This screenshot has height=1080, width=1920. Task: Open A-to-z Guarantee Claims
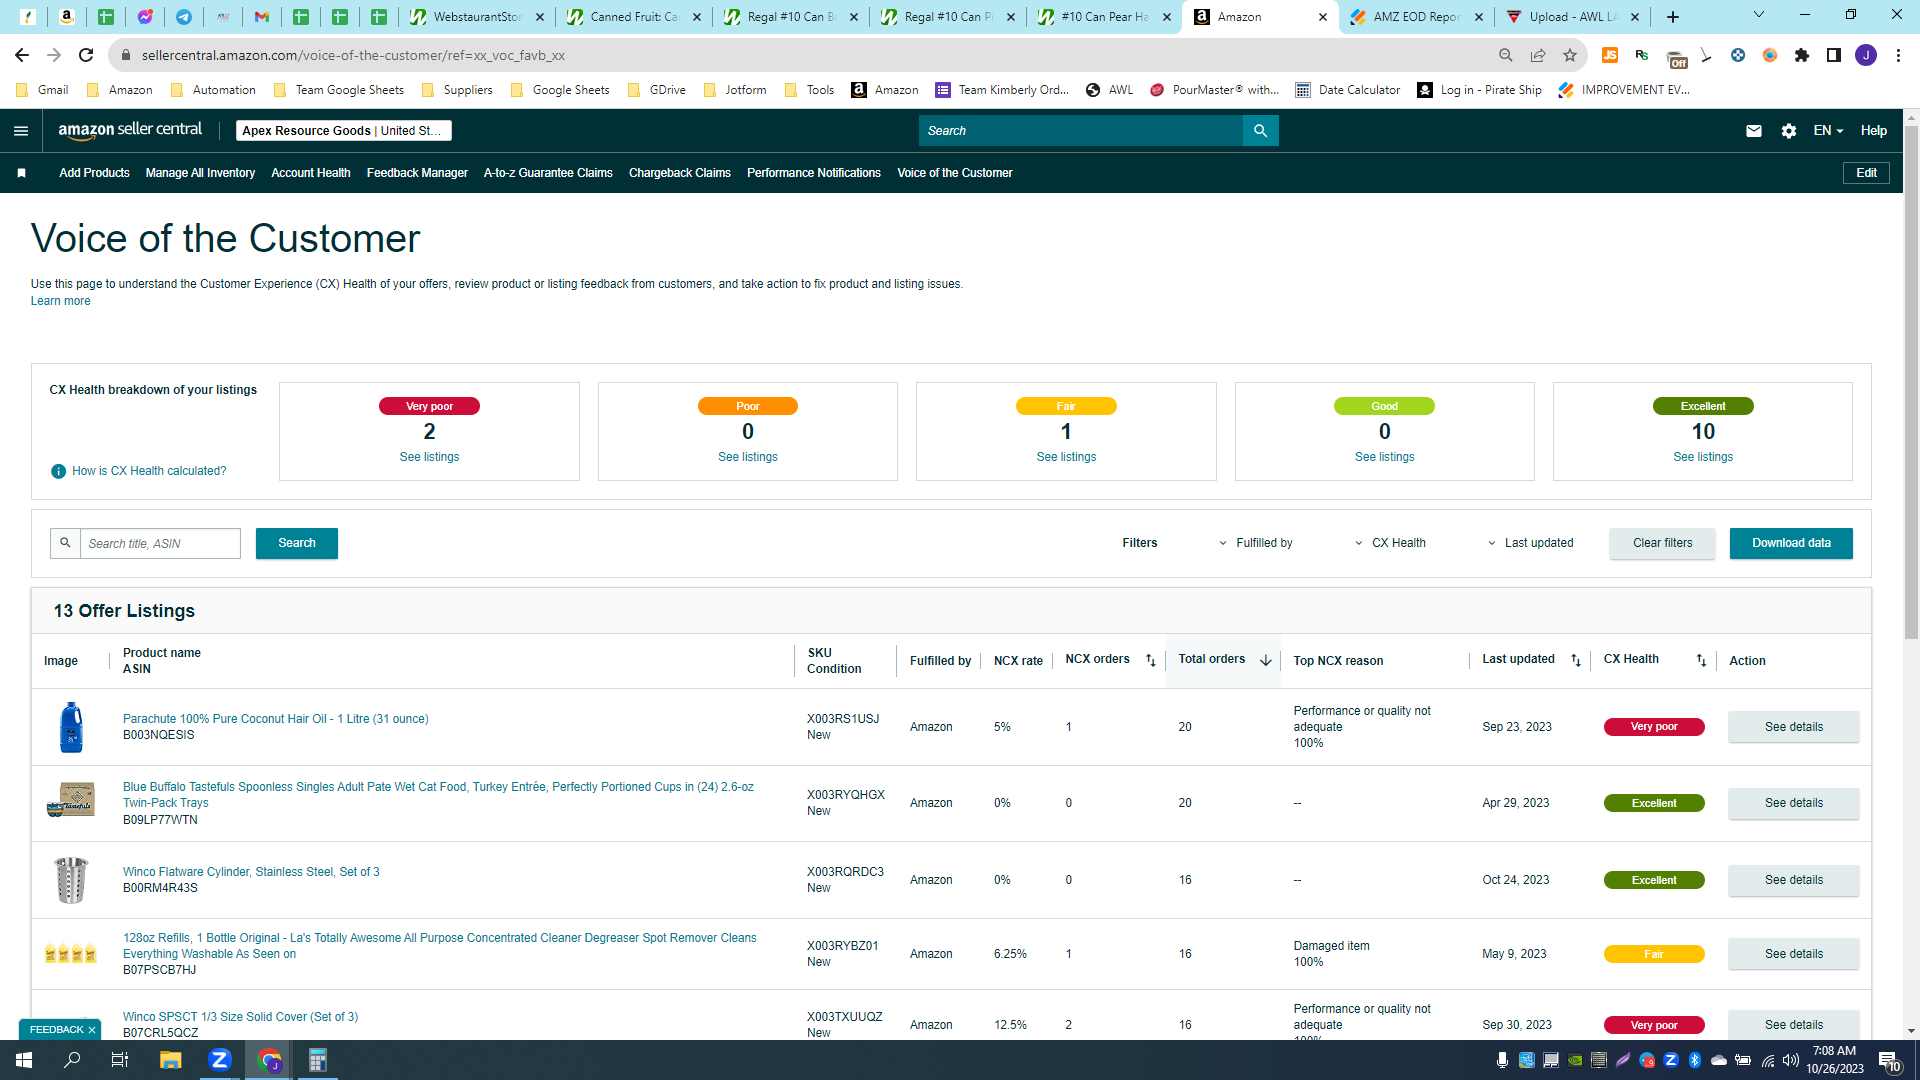548,173
